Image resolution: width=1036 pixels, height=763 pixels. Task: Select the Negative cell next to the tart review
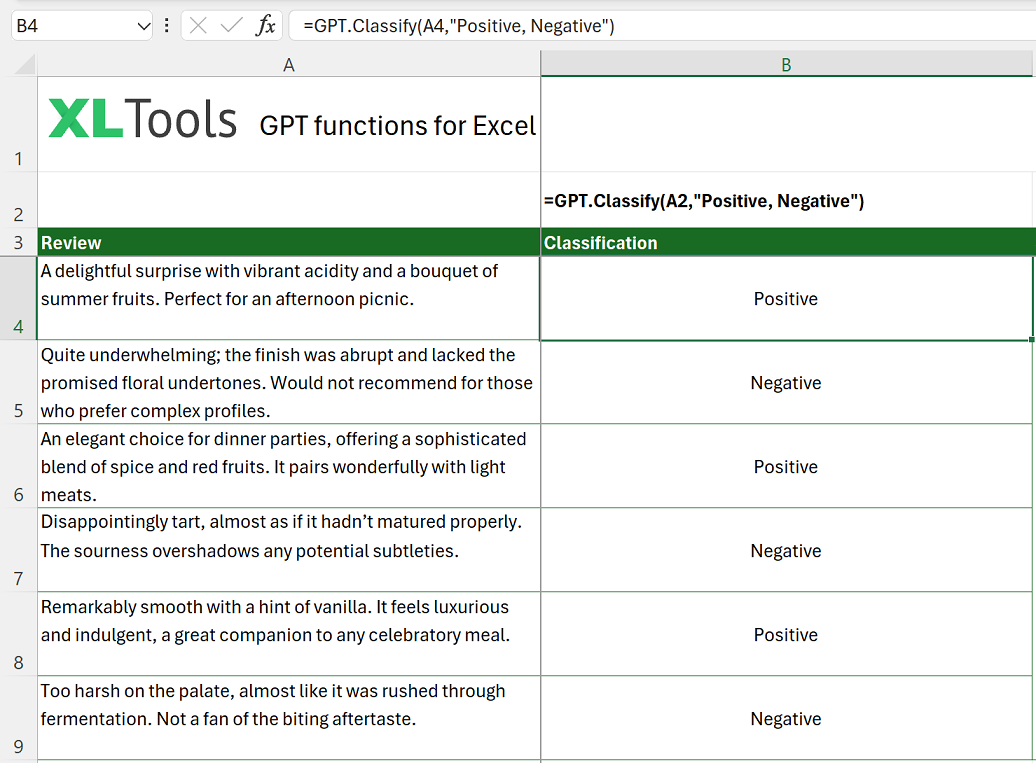tap(786, 550)
